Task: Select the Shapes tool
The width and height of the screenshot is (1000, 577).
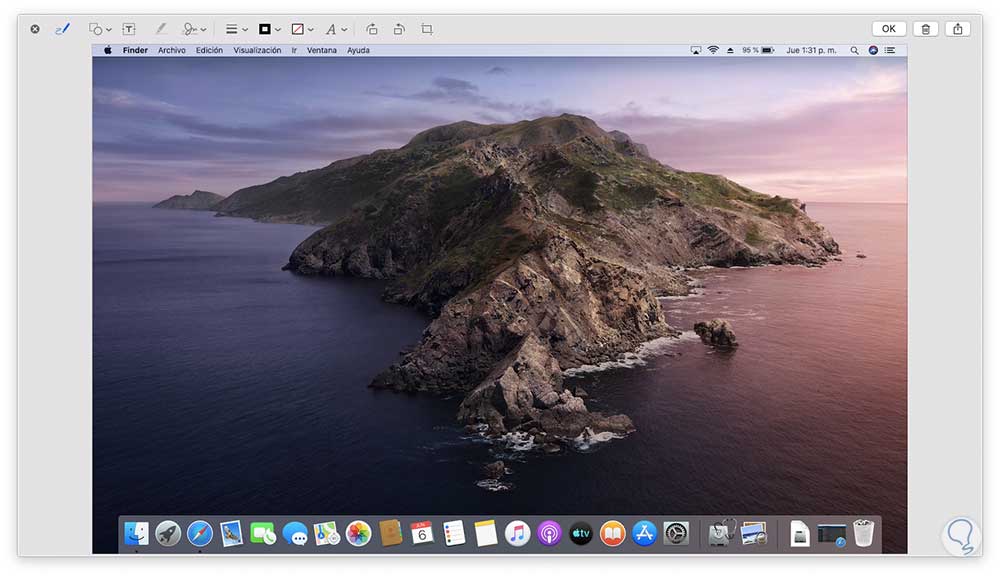Action: tap(96, 29)
